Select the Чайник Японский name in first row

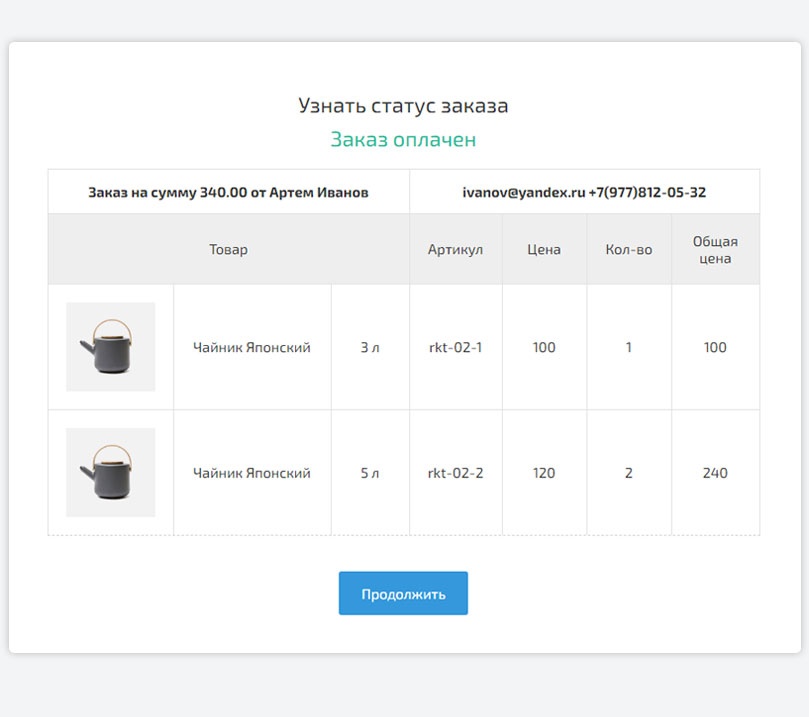[x=251, y=348]
